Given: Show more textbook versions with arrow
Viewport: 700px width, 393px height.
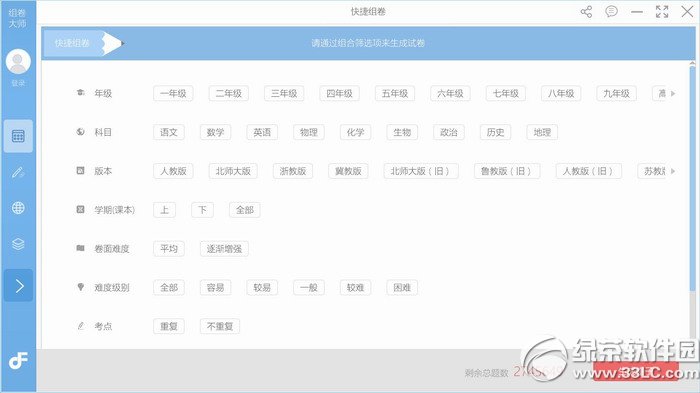Looking at the screenshot, I should 673,171.
